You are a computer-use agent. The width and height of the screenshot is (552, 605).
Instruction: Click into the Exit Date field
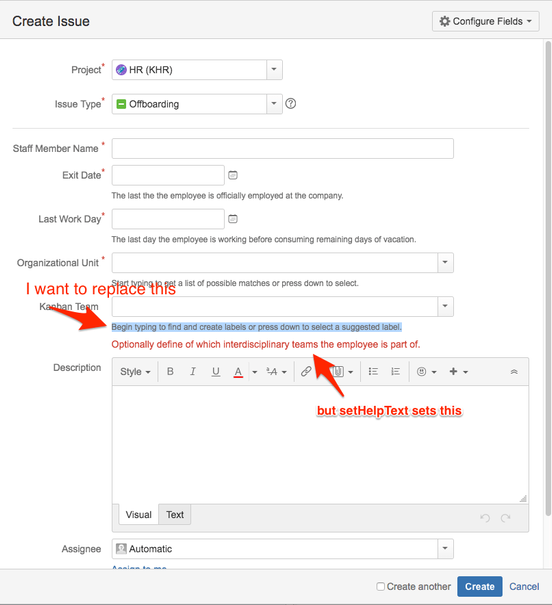pyautogui.click(x=168, y=175)
